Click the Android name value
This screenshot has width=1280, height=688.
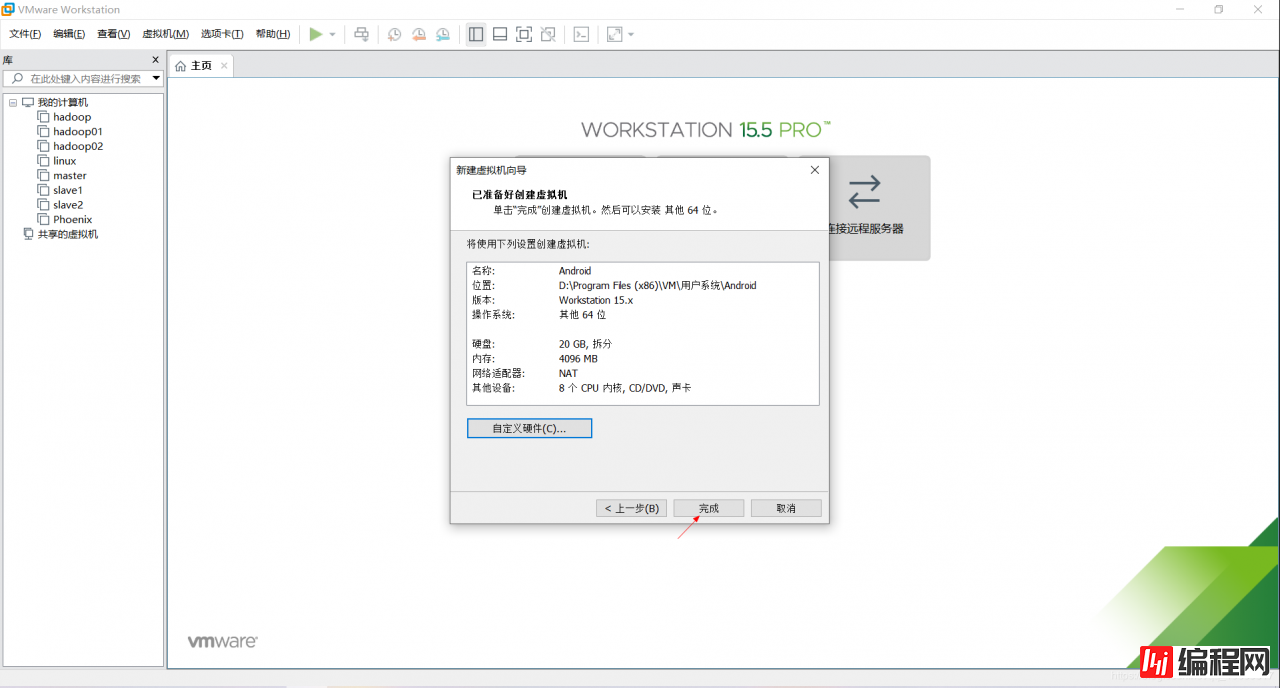point(575,270)
